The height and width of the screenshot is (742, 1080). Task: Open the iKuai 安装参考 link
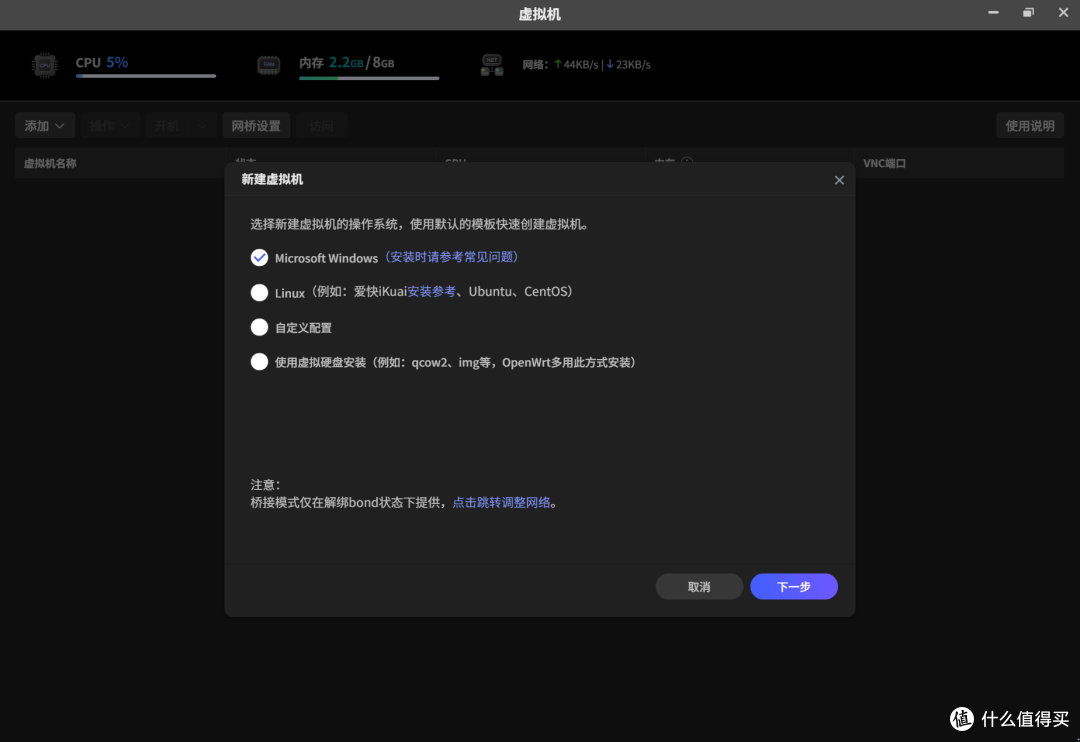tap(431, 291)
